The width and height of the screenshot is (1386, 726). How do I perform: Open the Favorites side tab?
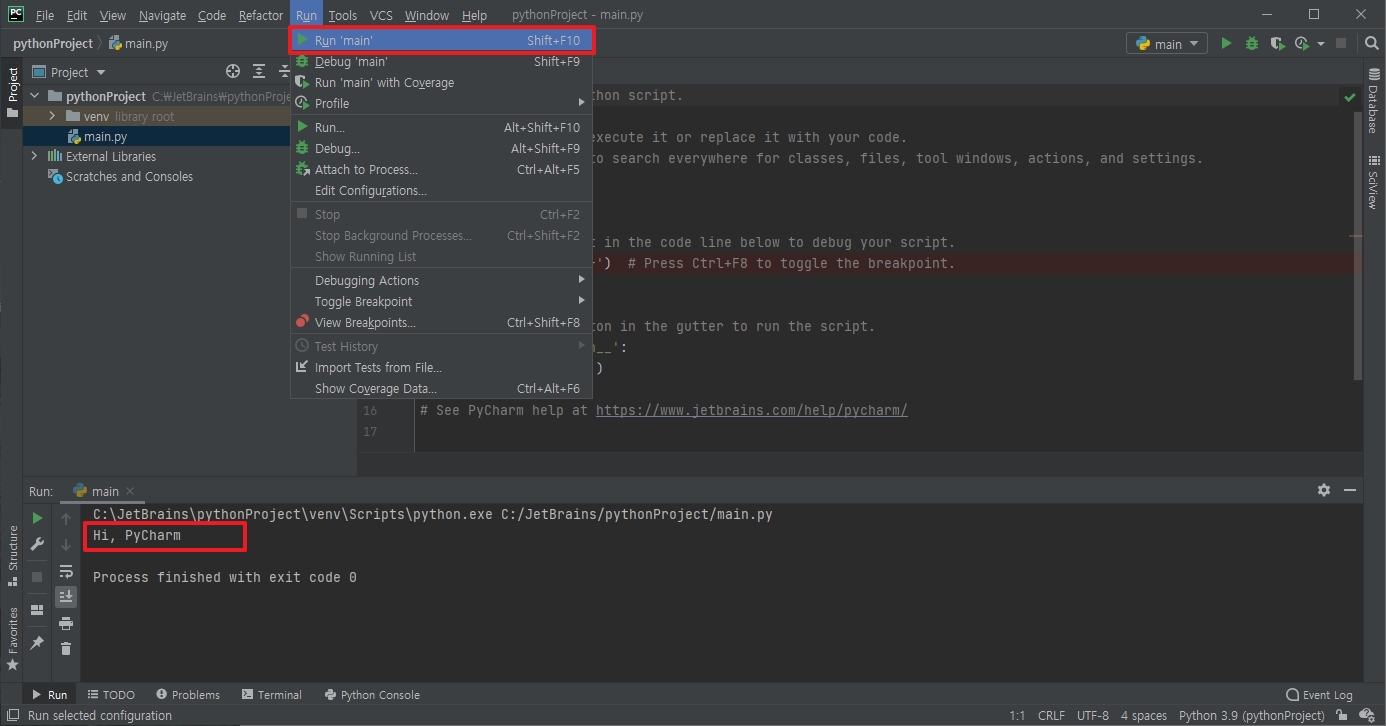click(13, 638)
